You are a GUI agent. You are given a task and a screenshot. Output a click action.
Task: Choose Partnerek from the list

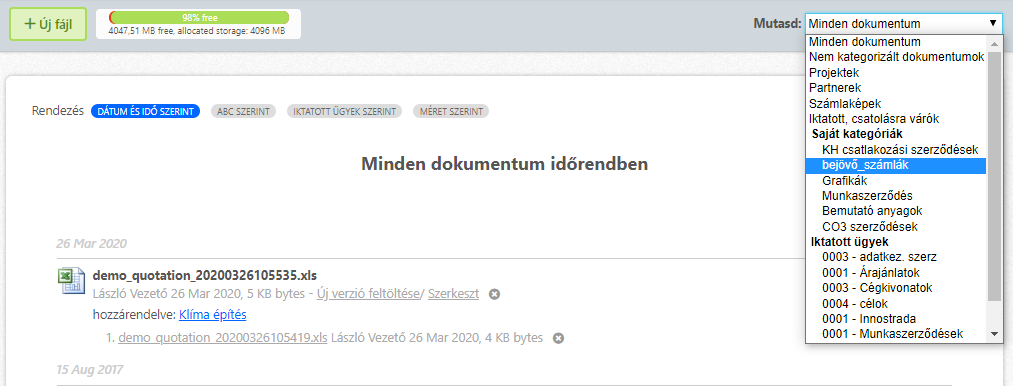click(895, 88)
